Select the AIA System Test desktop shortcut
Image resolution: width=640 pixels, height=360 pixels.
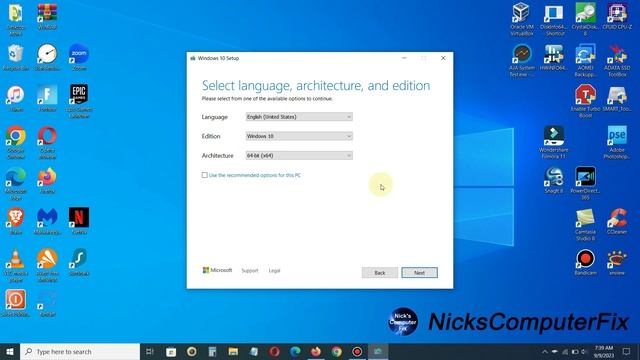(522, 60)
